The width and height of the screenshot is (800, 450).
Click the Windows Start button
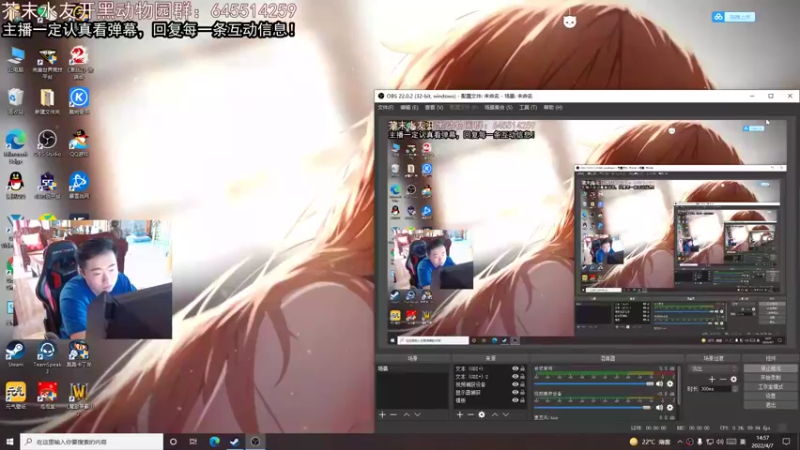(x=9, y=441)
